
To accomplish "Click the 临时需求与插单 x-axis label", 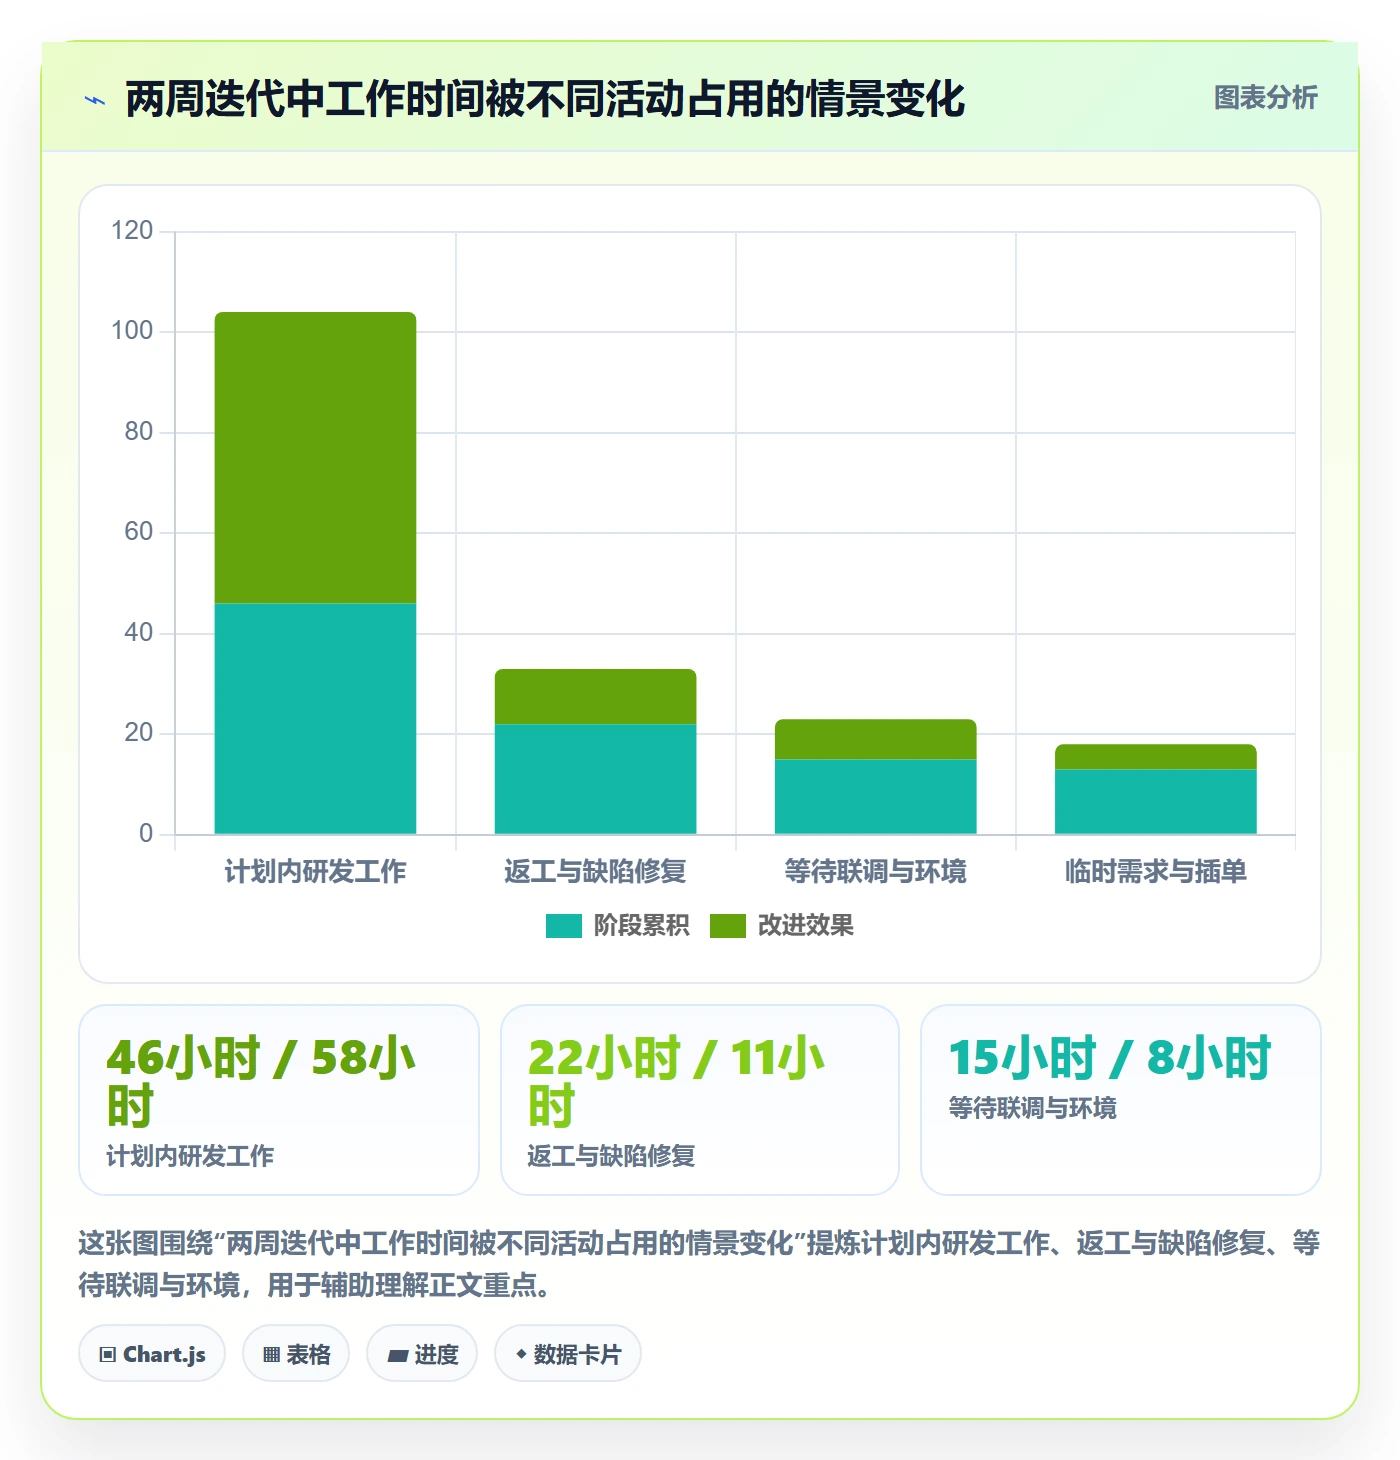I will pos(1155,872).
